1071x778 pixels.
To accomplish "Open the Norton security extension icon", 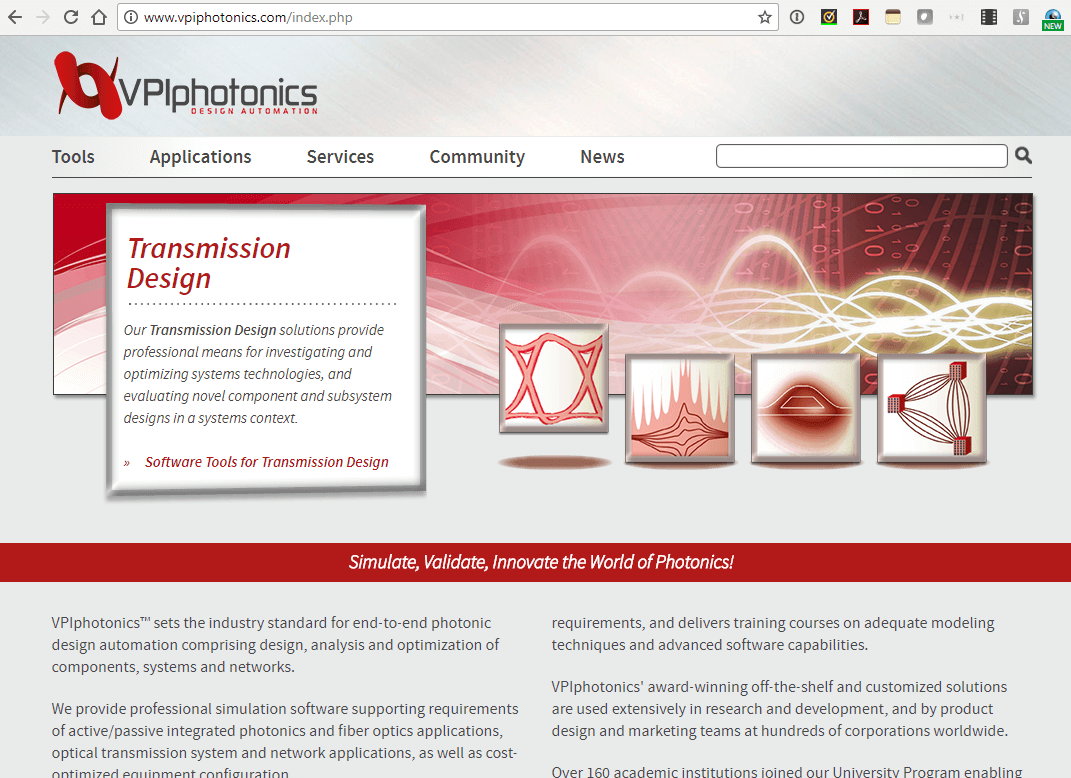I will coord(828,17).
